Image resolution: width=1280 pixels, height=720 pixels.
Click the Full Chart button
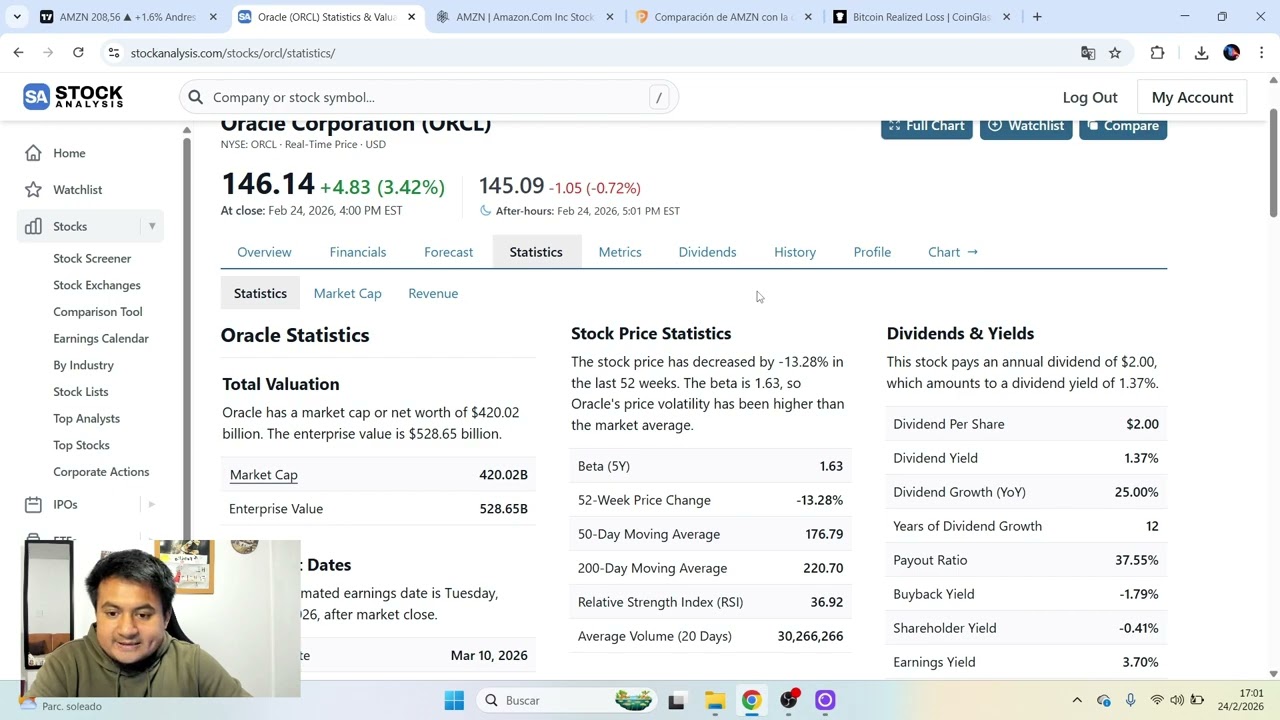click(x=926, y=126)
